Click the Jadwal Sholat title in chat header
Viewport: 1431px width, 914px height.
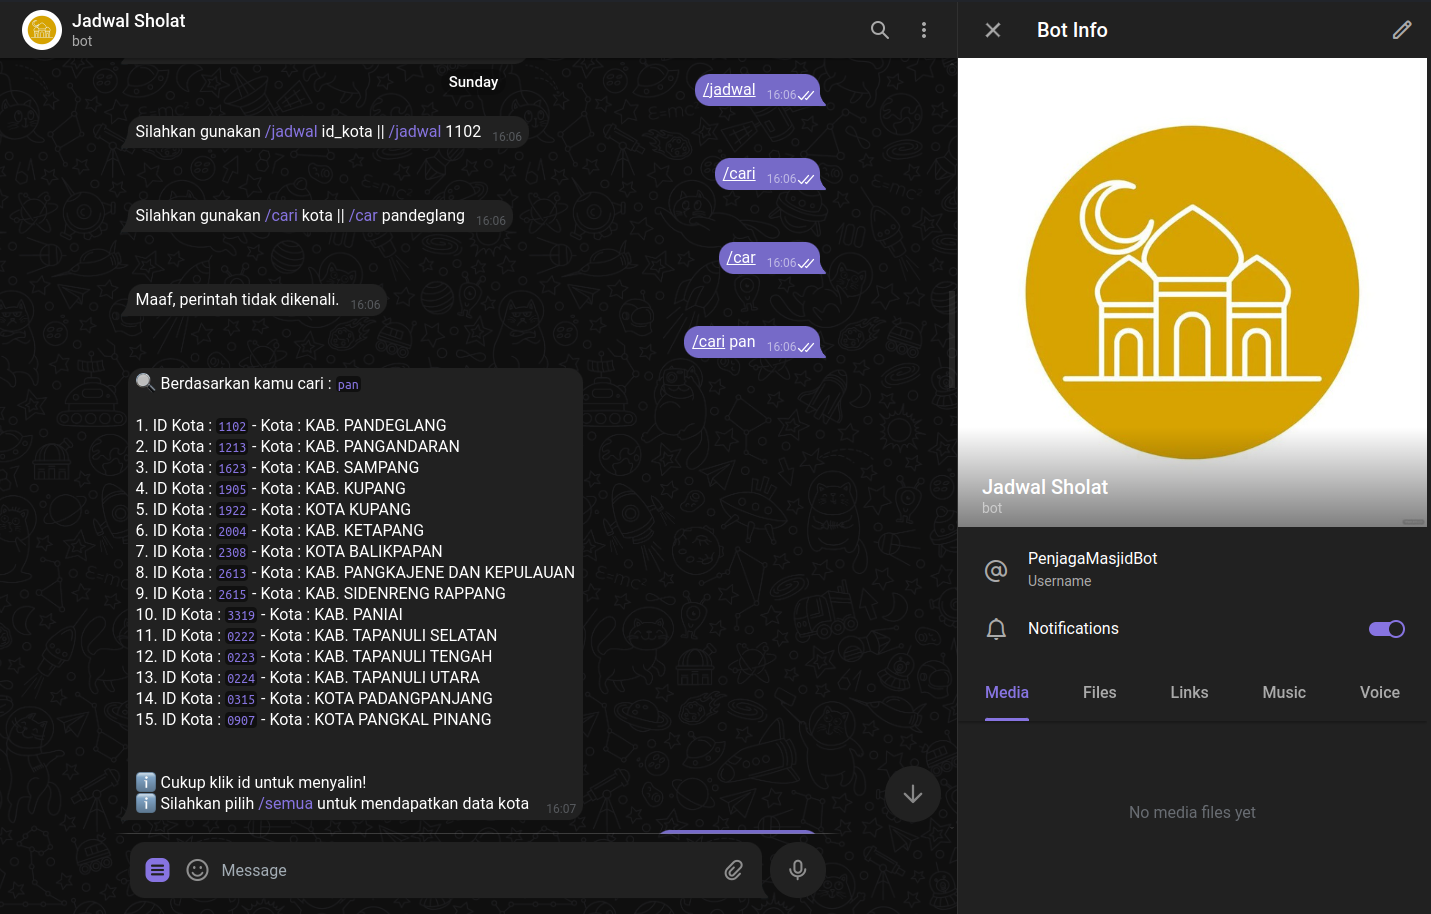128,21
